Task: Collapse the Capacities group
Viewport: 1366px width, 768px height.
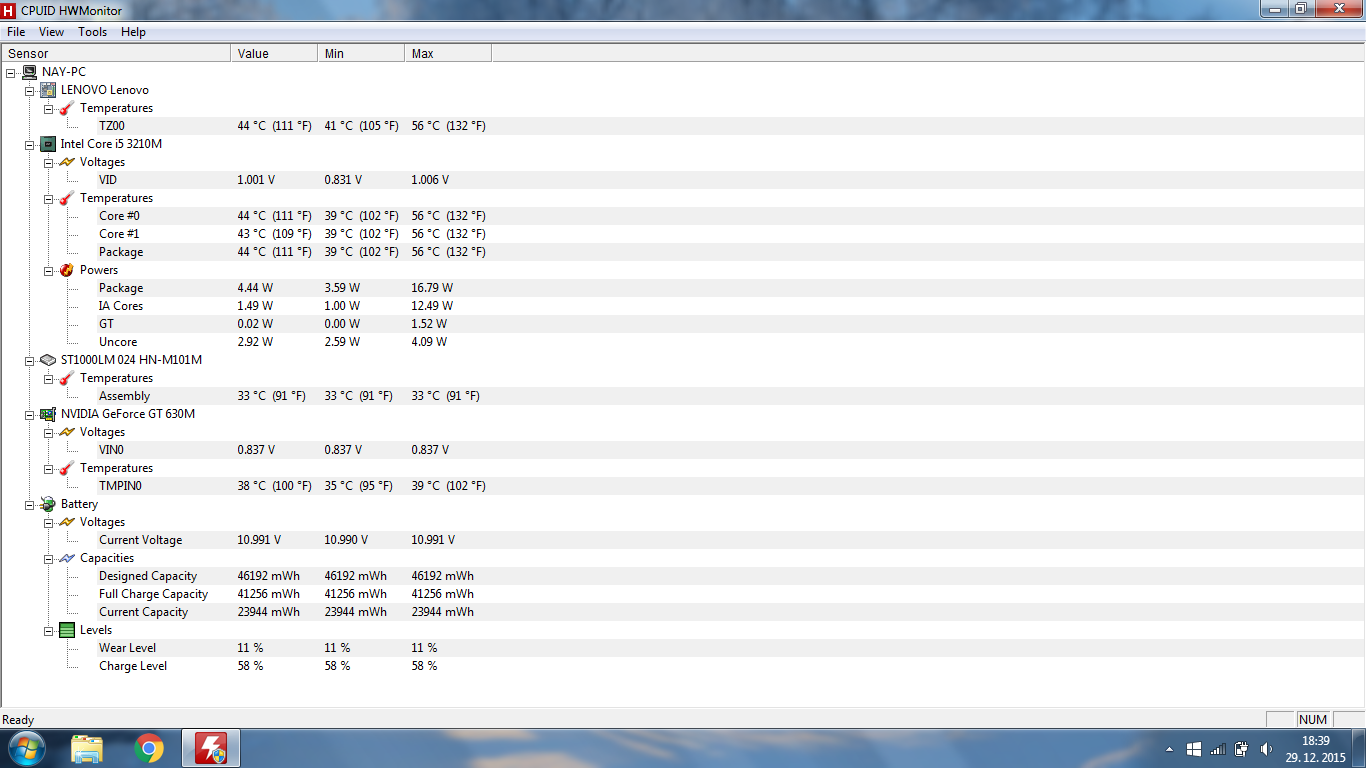Action: pos(48,558)
